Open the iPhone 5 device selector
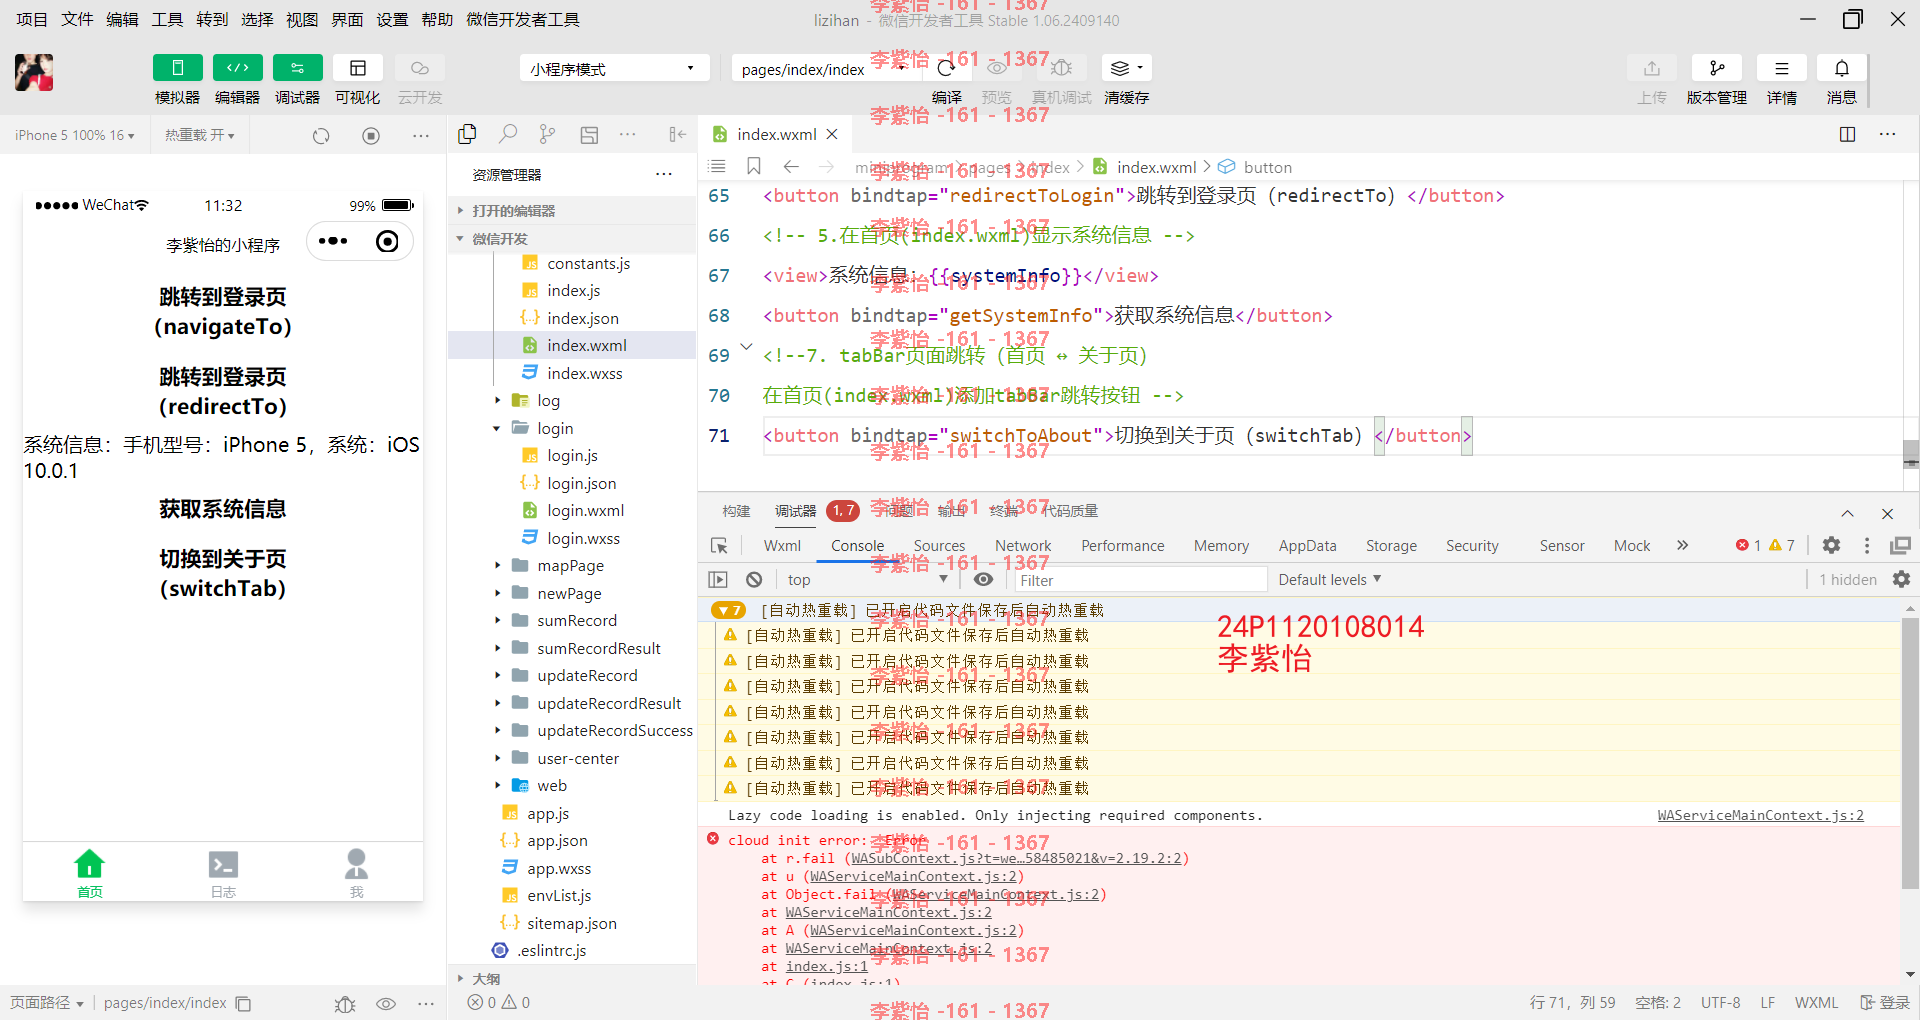This screenshot has height=1020, width=1920. (x=75, y=135)
